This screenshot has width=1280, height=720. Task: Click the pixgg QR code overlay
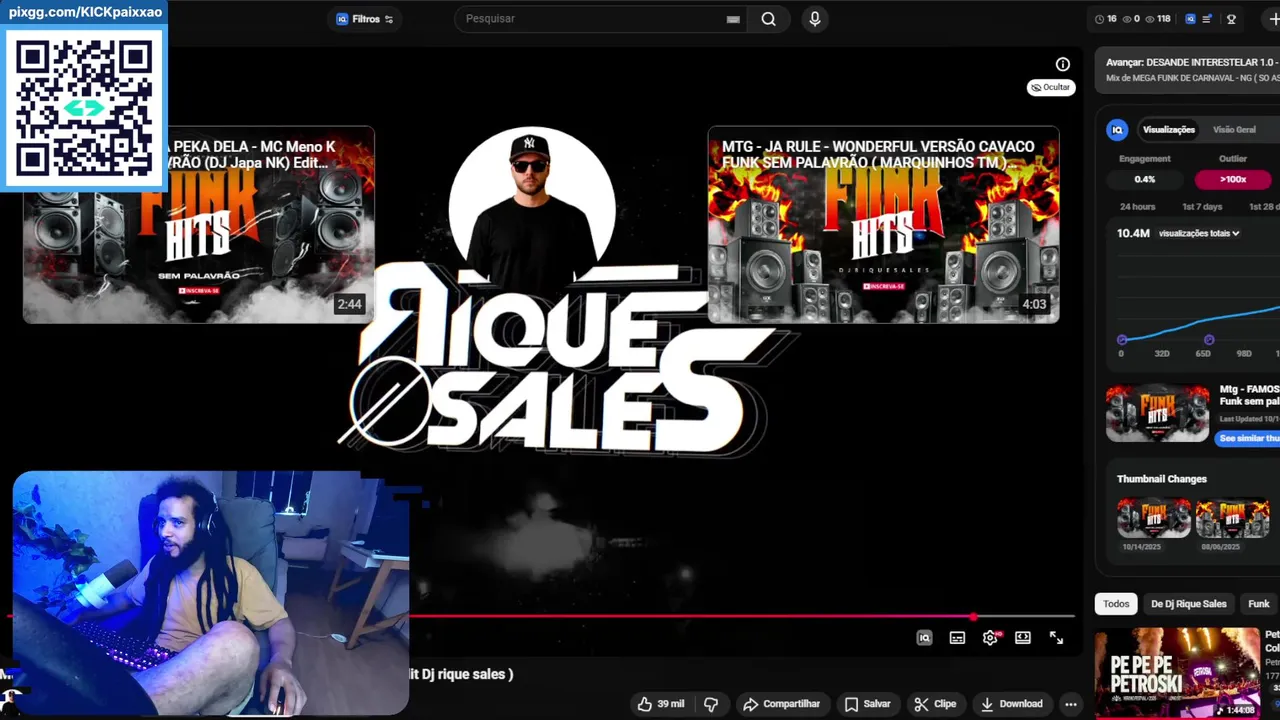[84, 108]
